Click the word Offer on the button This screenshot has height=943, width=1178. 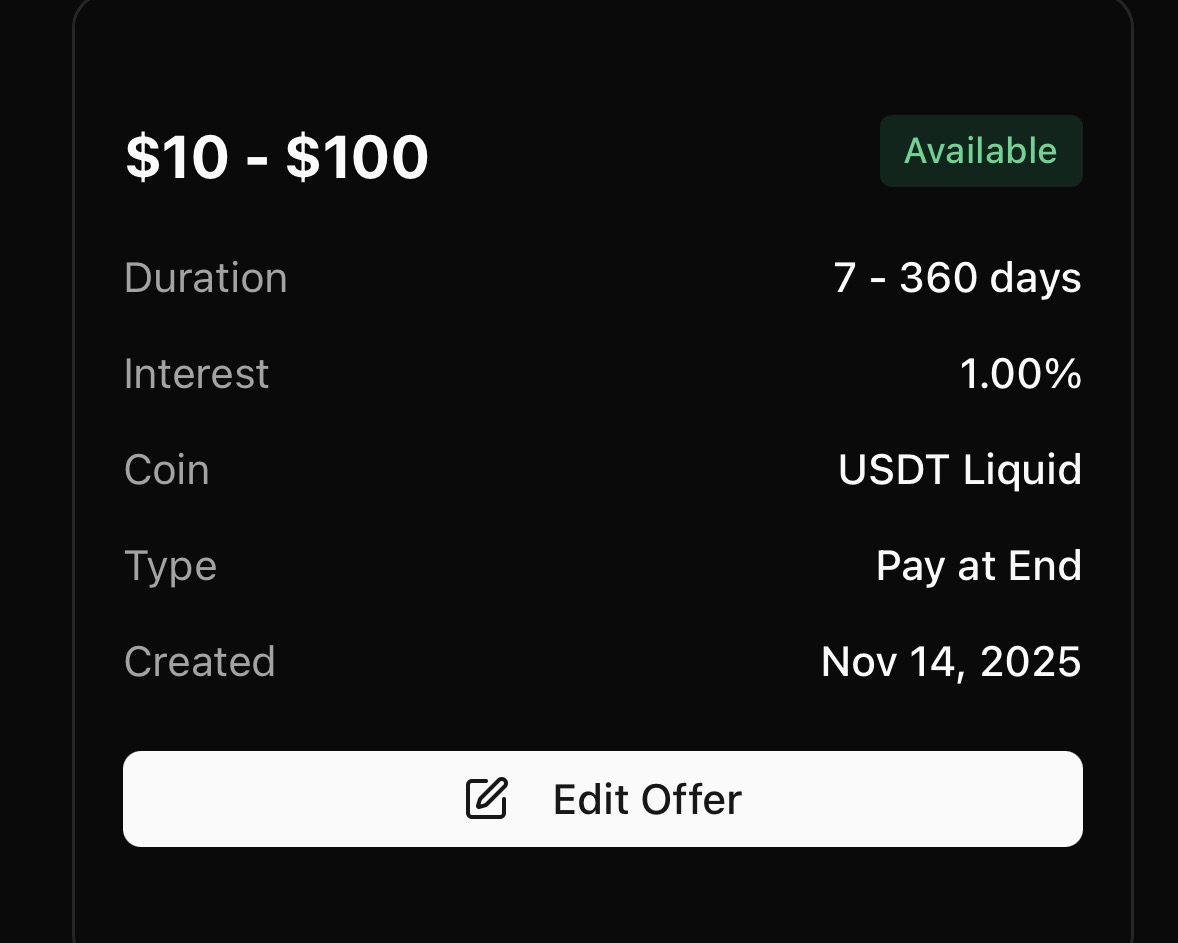point(691,800)
